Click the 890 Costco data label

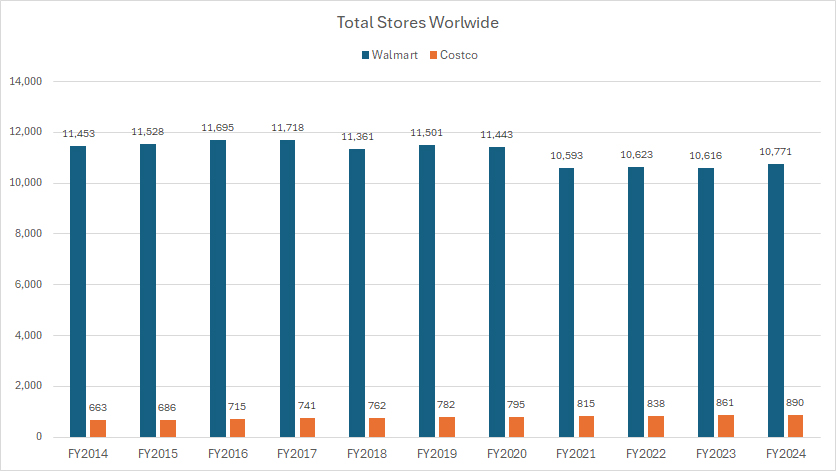[x=795, y=403]
